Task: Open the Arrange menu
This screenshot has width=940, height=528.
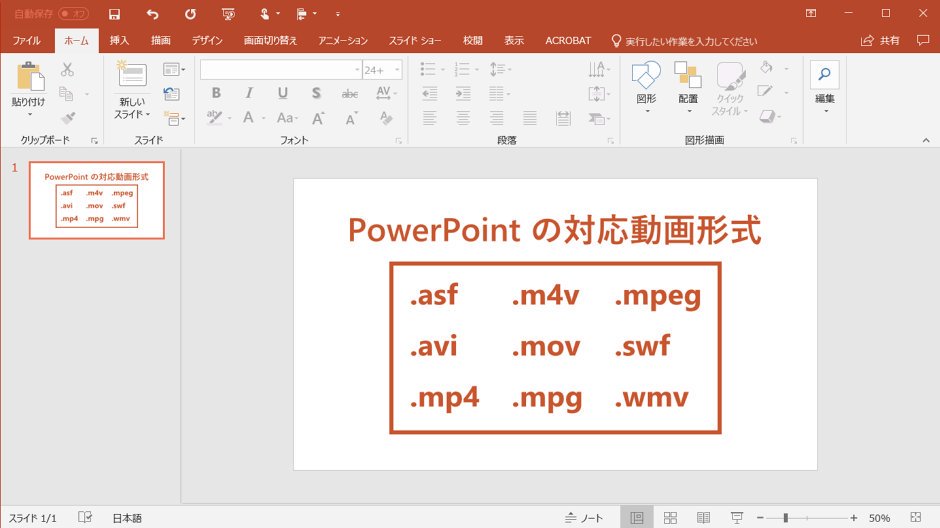Action: pyautogui.click(x=688, y=87)
